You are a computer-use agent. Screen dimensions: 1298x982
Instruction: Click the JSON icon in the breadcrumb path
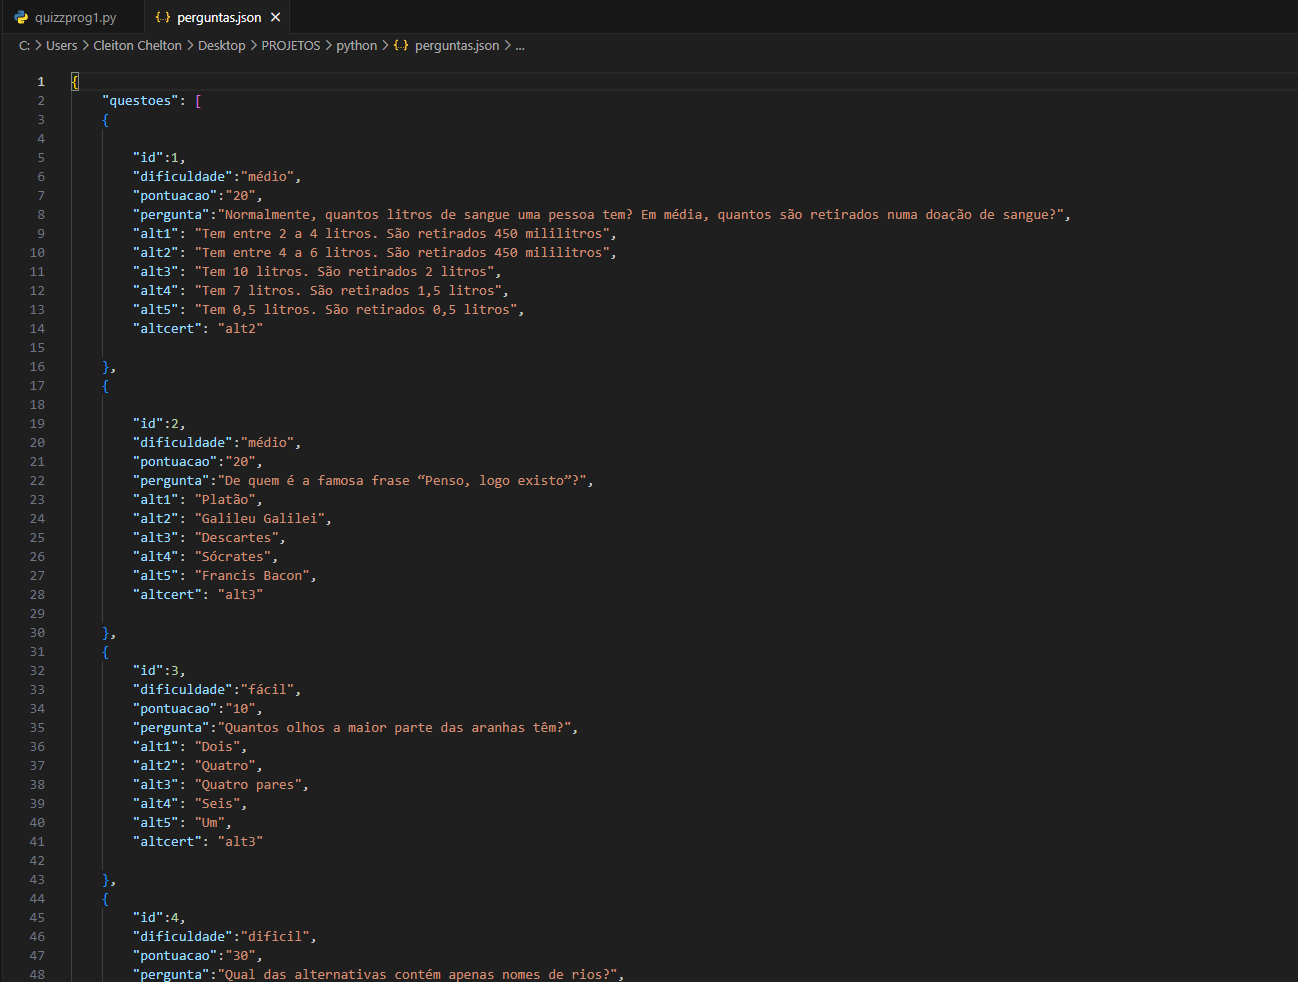tap(401, 46)
